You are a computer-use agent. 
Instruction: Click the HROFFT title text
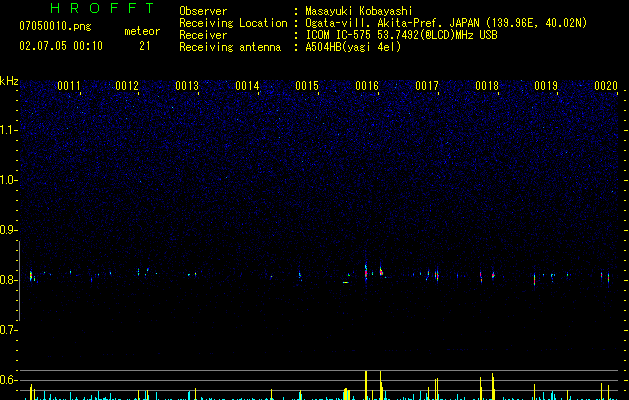103,8
